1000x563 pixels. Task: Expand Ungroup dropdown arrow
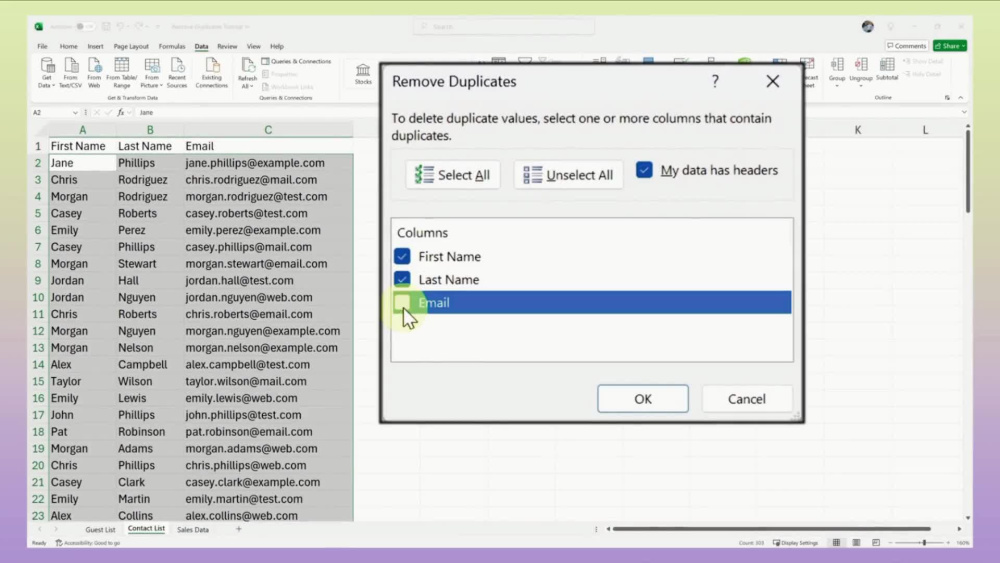[x=861, y=86]
